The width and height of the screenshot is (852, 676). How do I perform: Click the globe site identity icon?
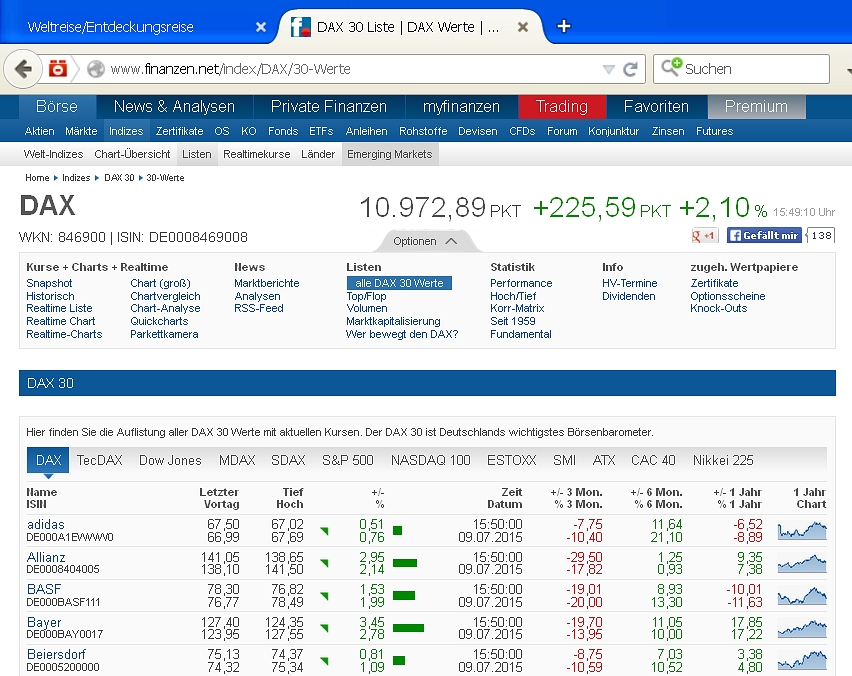pos(96,69)
